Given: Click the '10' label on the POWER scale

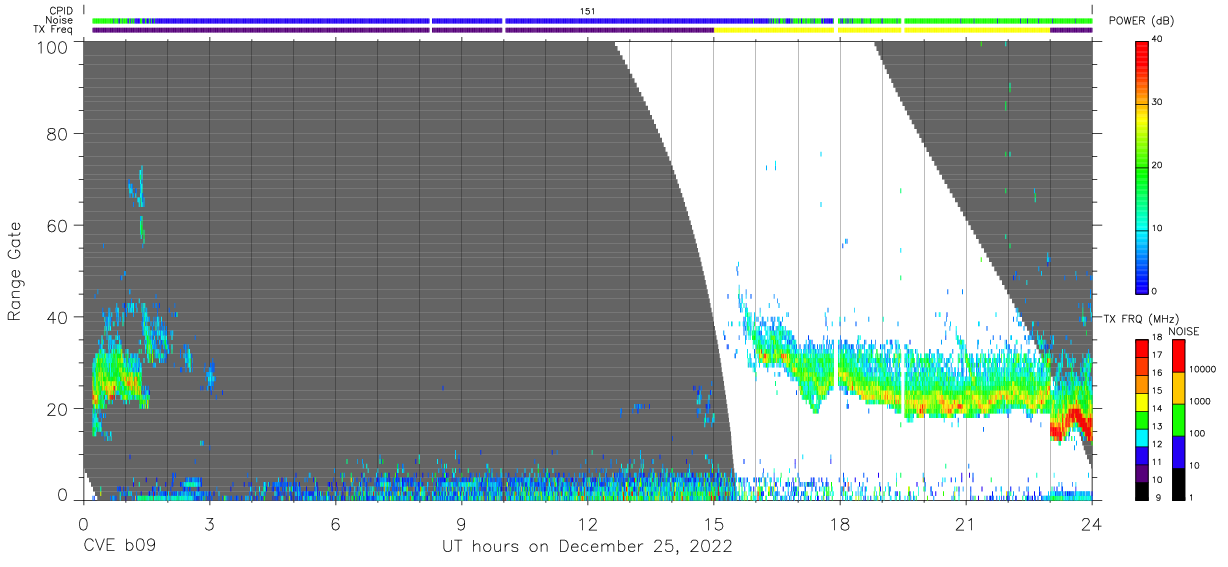Looking at the screenshot, I should click(x=1157, y=228).
